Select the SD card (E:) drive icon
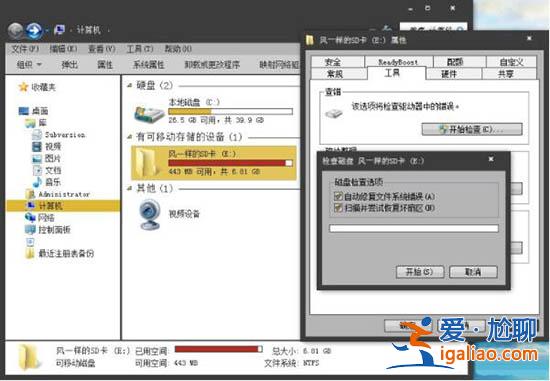550x381 pixels. 146,162
